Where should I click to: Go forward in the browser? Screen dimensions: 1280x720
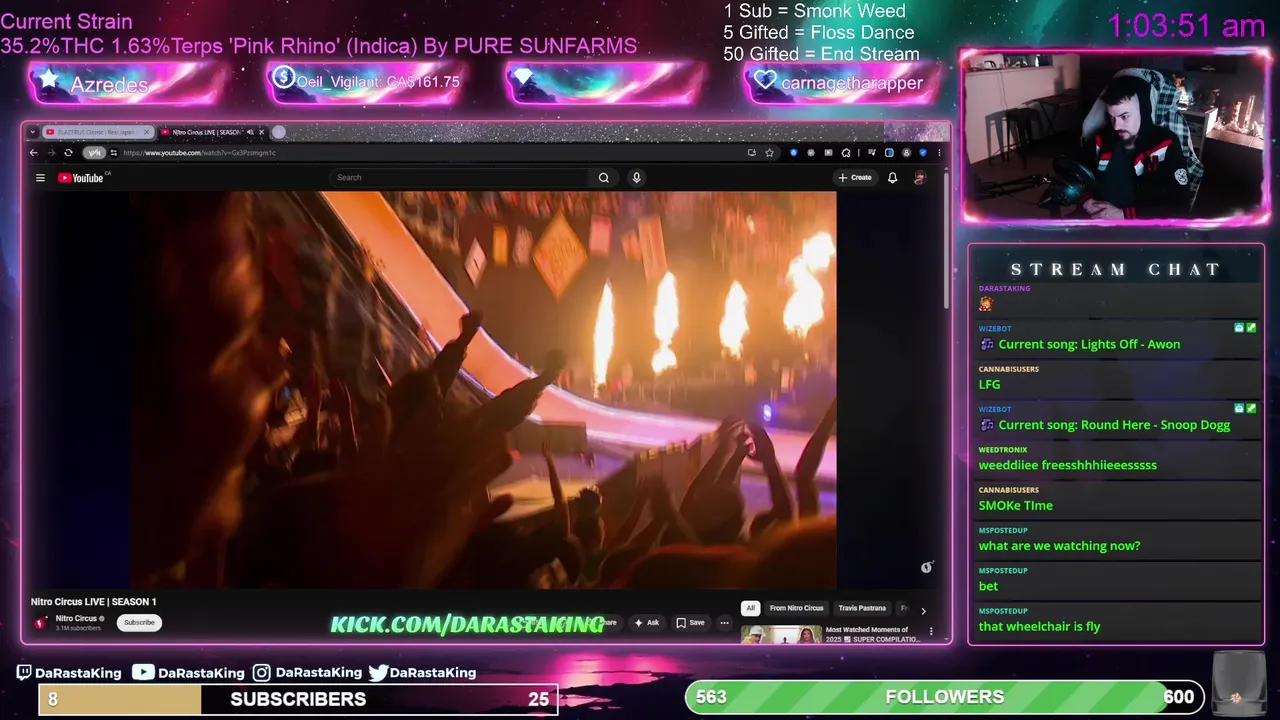coord(50,153)
